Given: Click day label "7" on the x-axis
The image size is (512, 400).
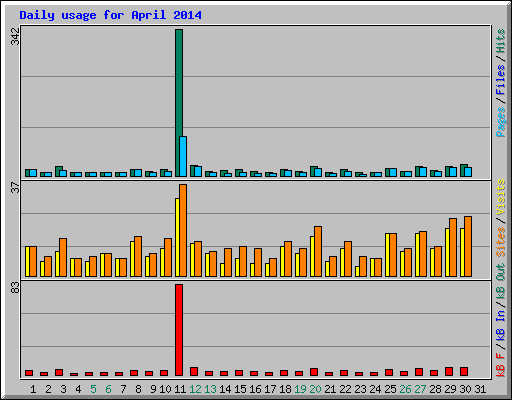Looking at the screenshot, I should [123, 389].
